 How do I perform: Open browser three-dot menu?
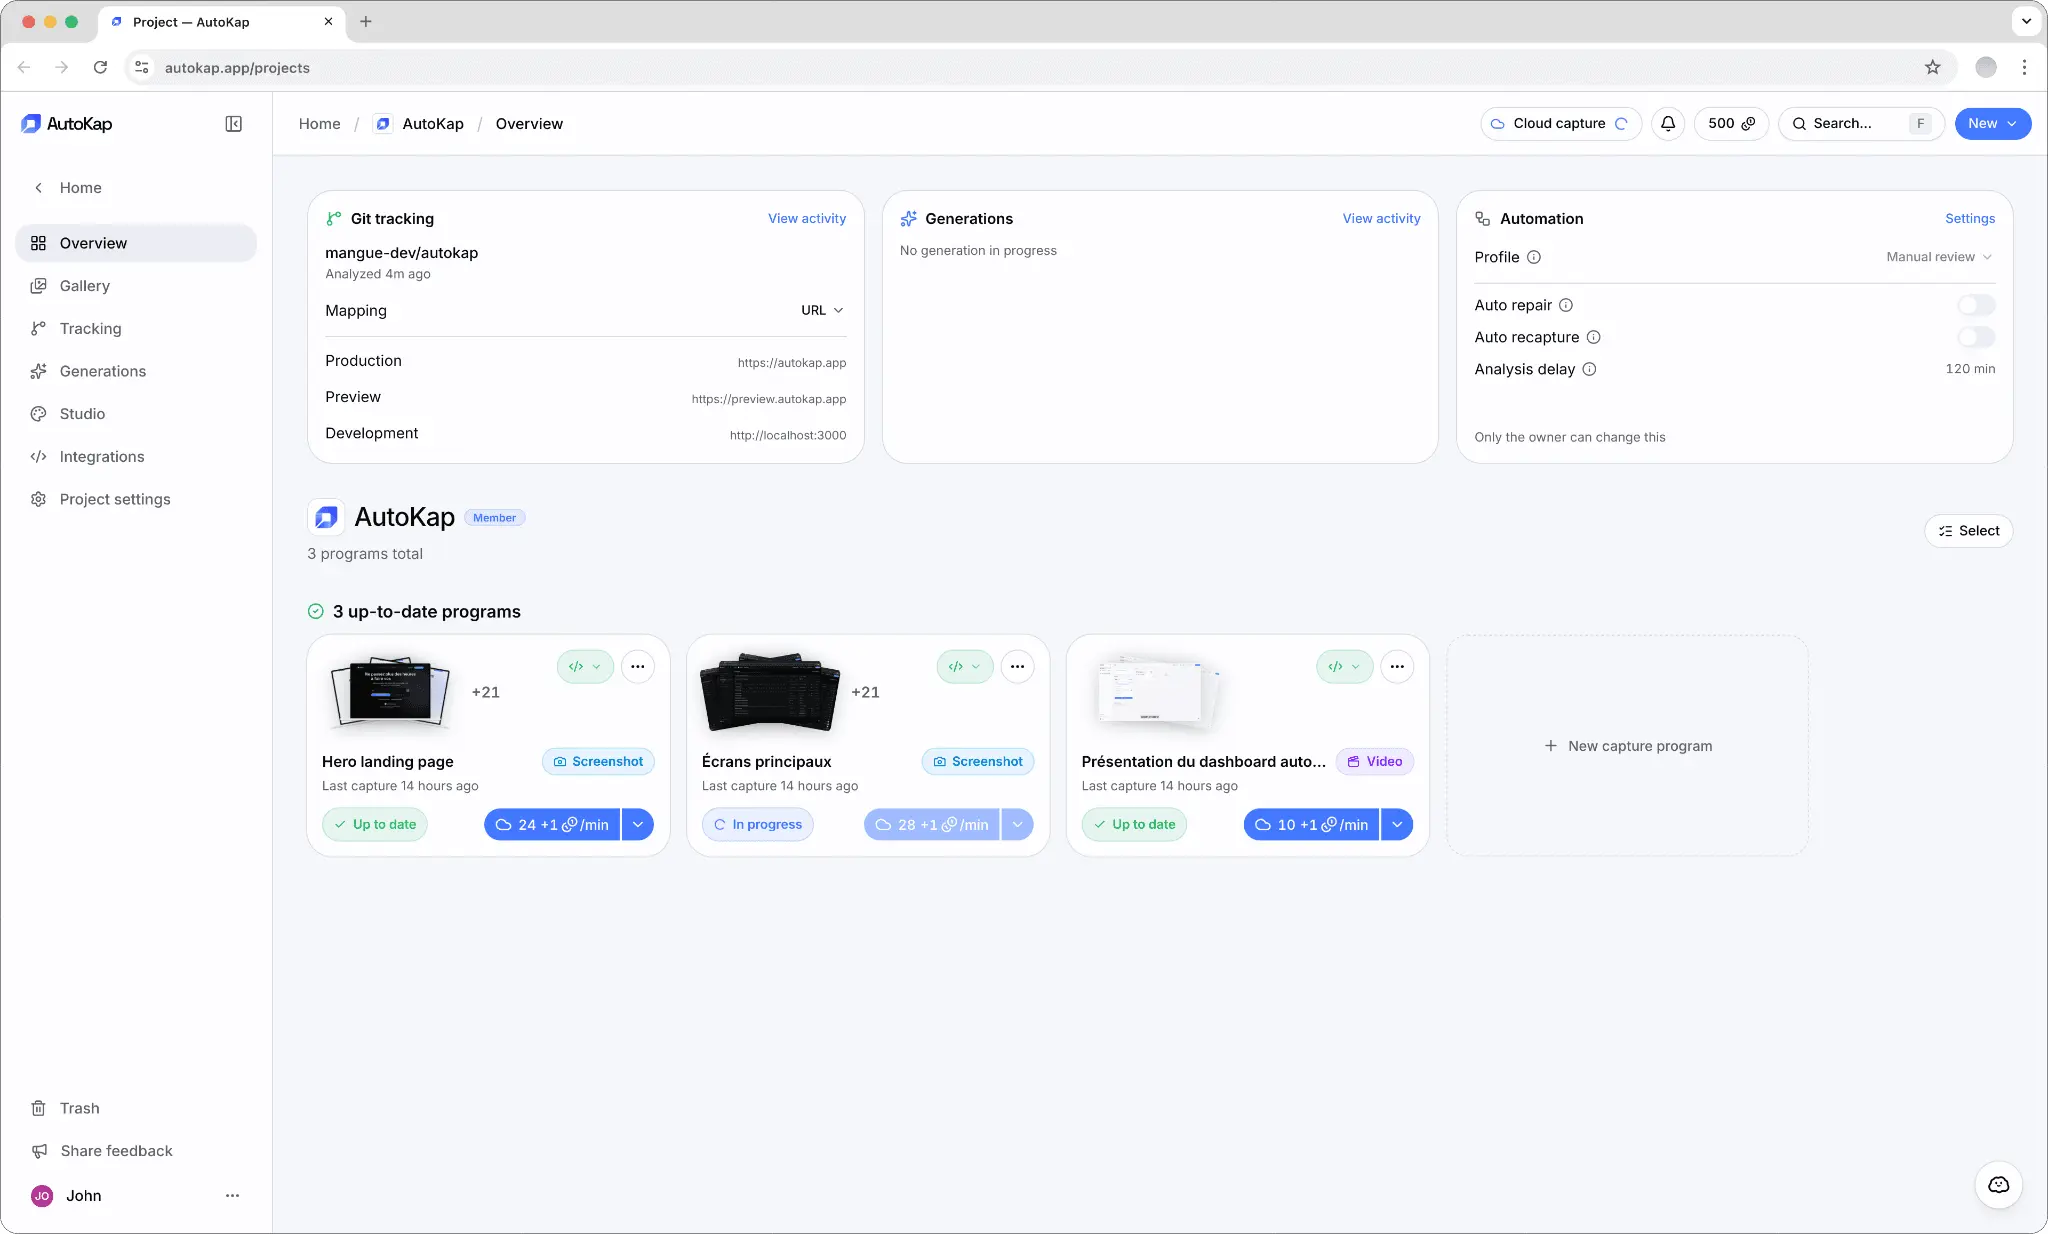[2024, 67]
